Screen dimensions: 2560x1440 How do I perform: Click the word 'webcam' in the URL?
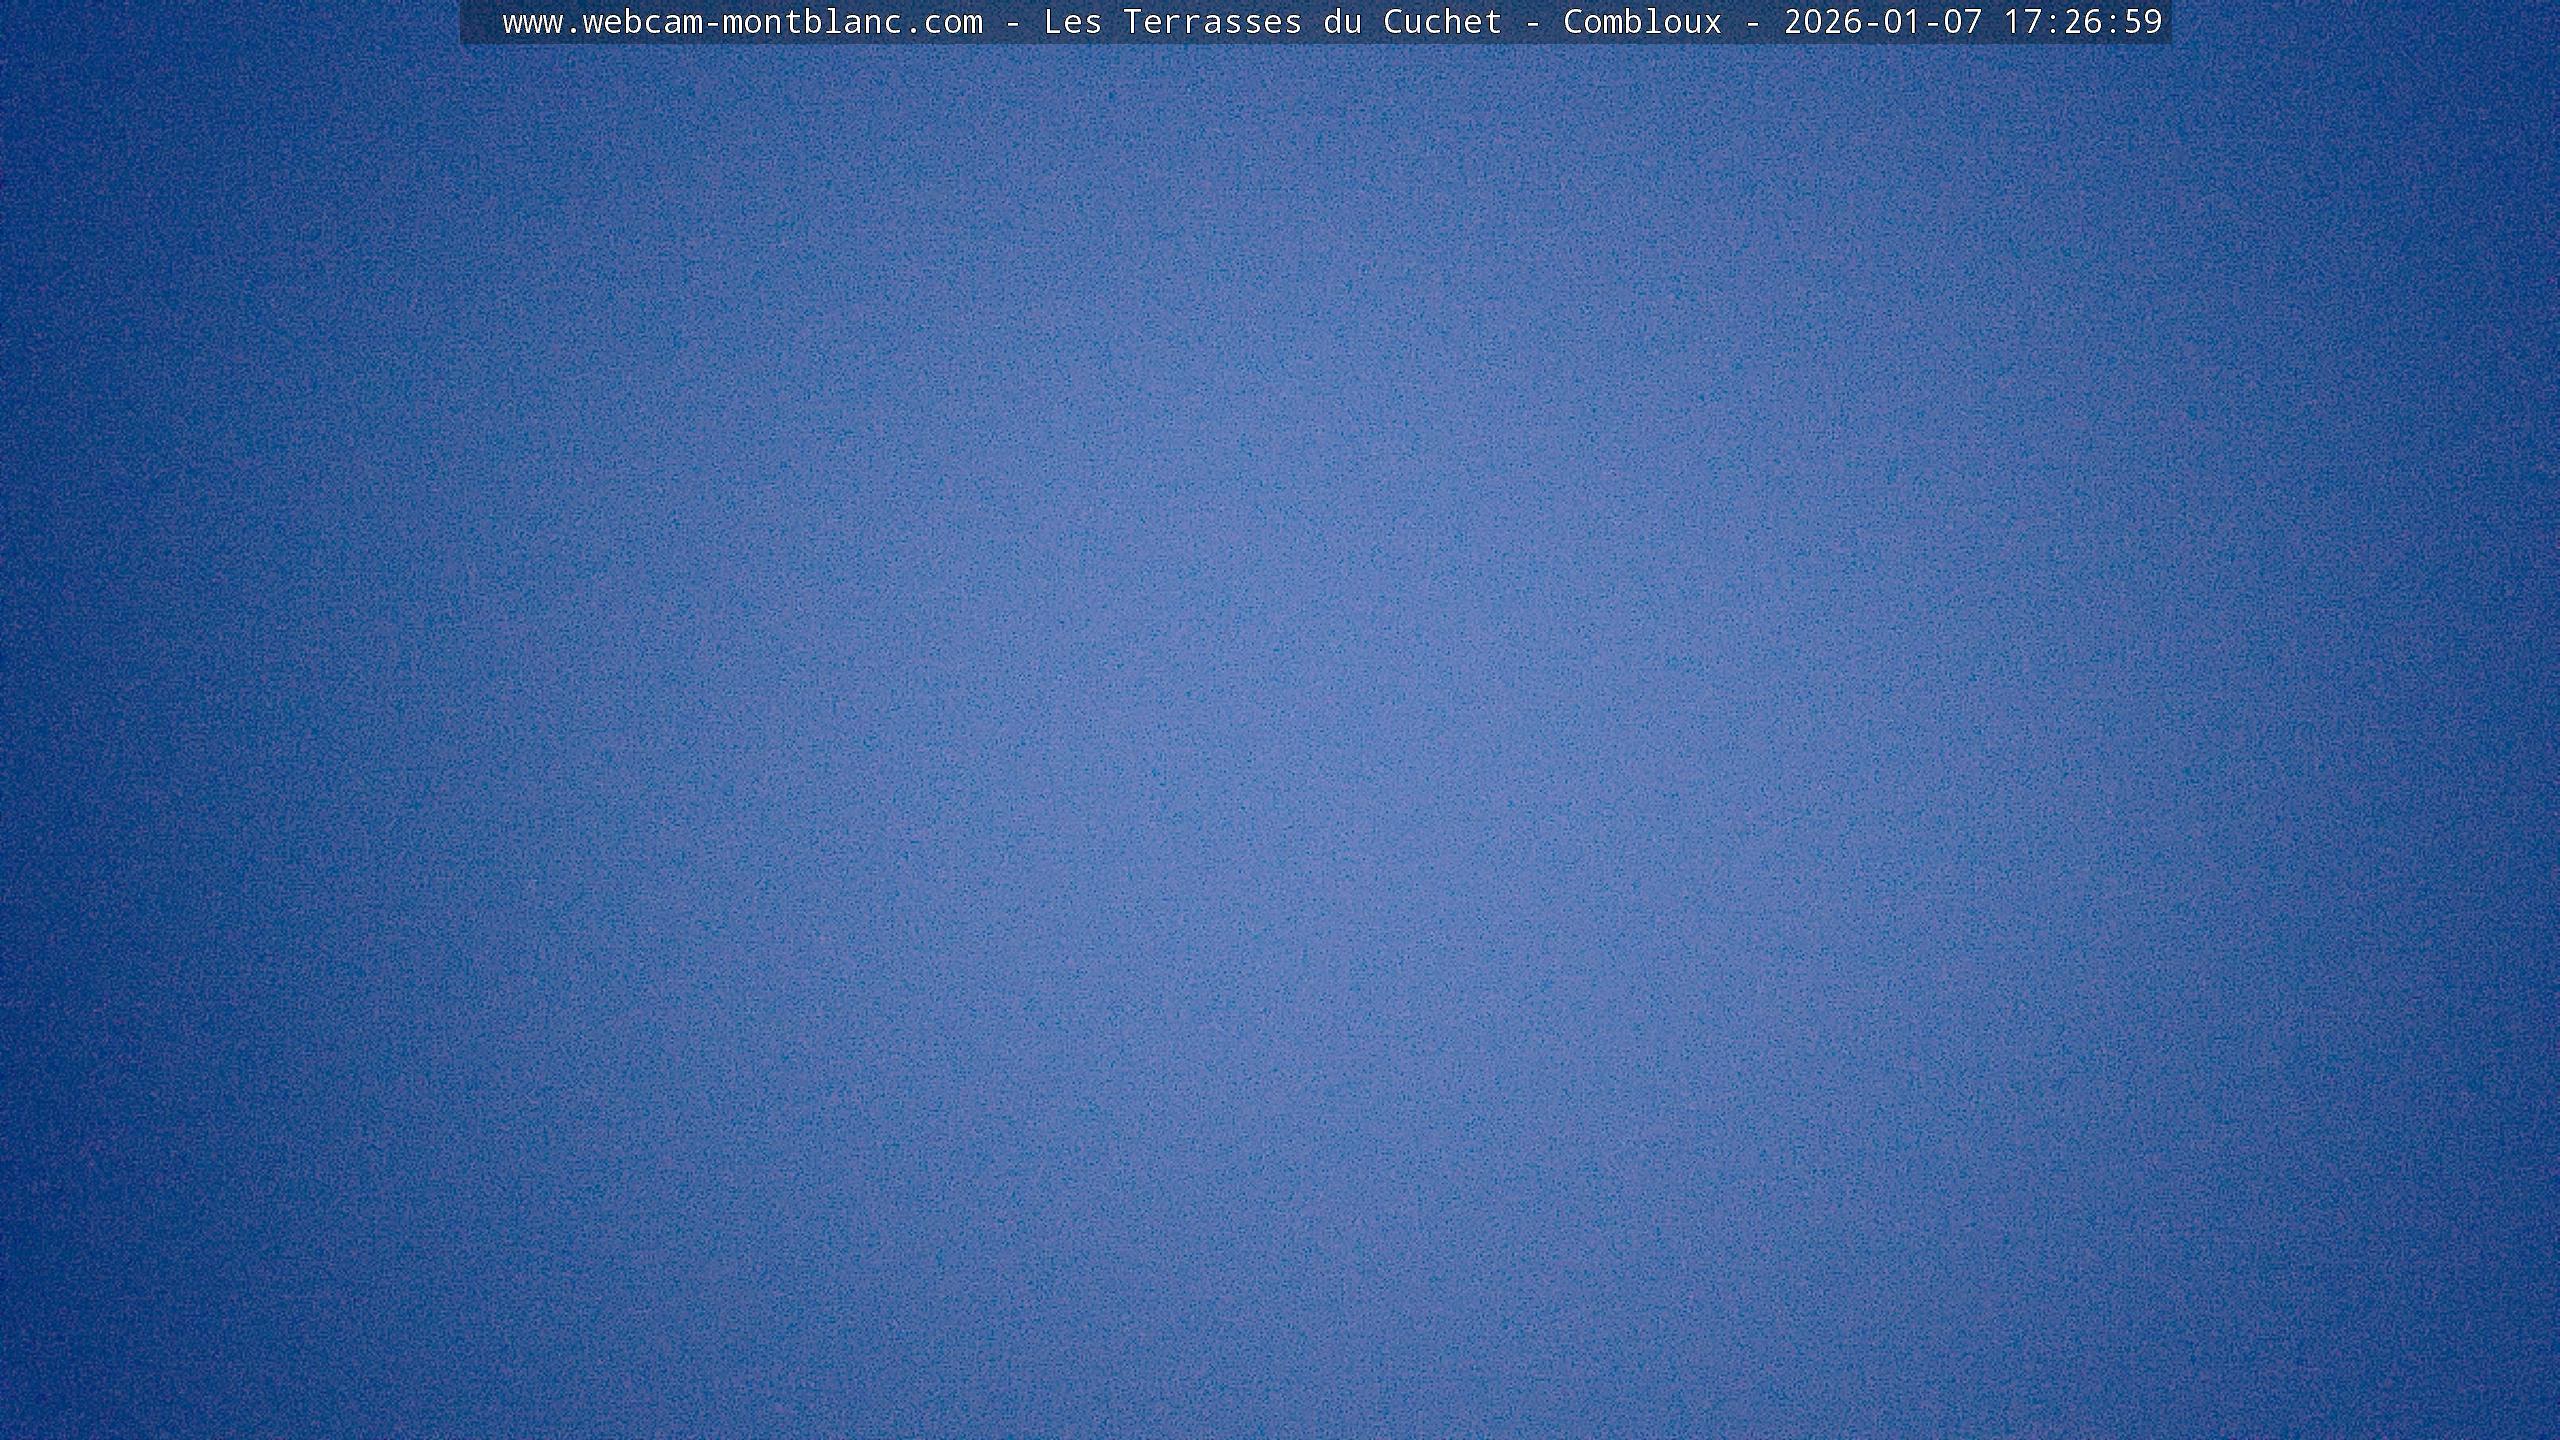pos(642,22)
